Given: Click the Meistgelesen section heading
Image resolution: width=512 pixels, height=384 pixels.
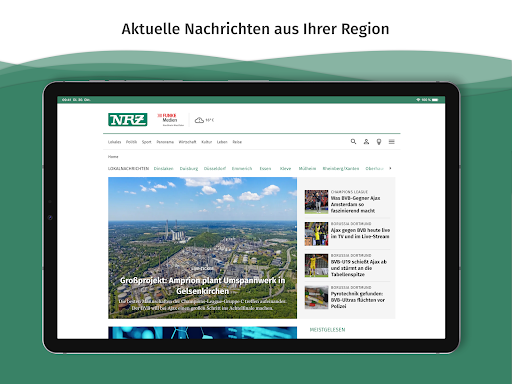Looking at the screenshot, I should click(327, 330).
